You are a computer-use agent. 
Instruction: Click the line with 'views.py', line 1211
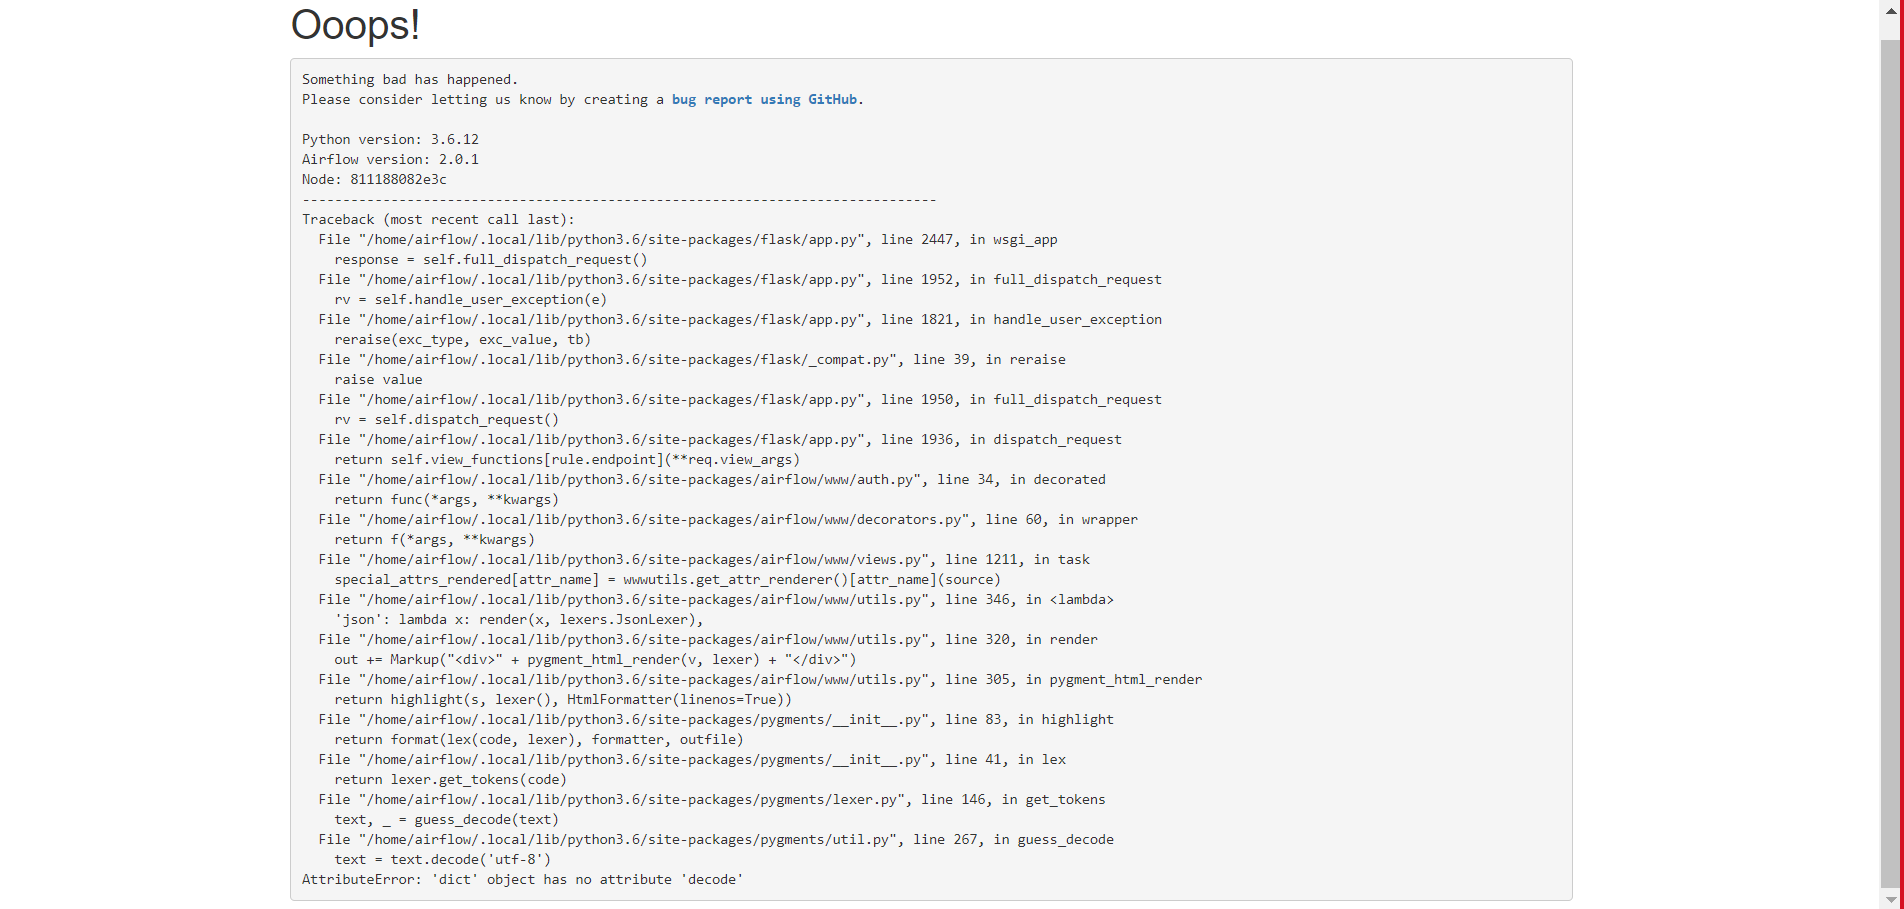click(704, 559)
